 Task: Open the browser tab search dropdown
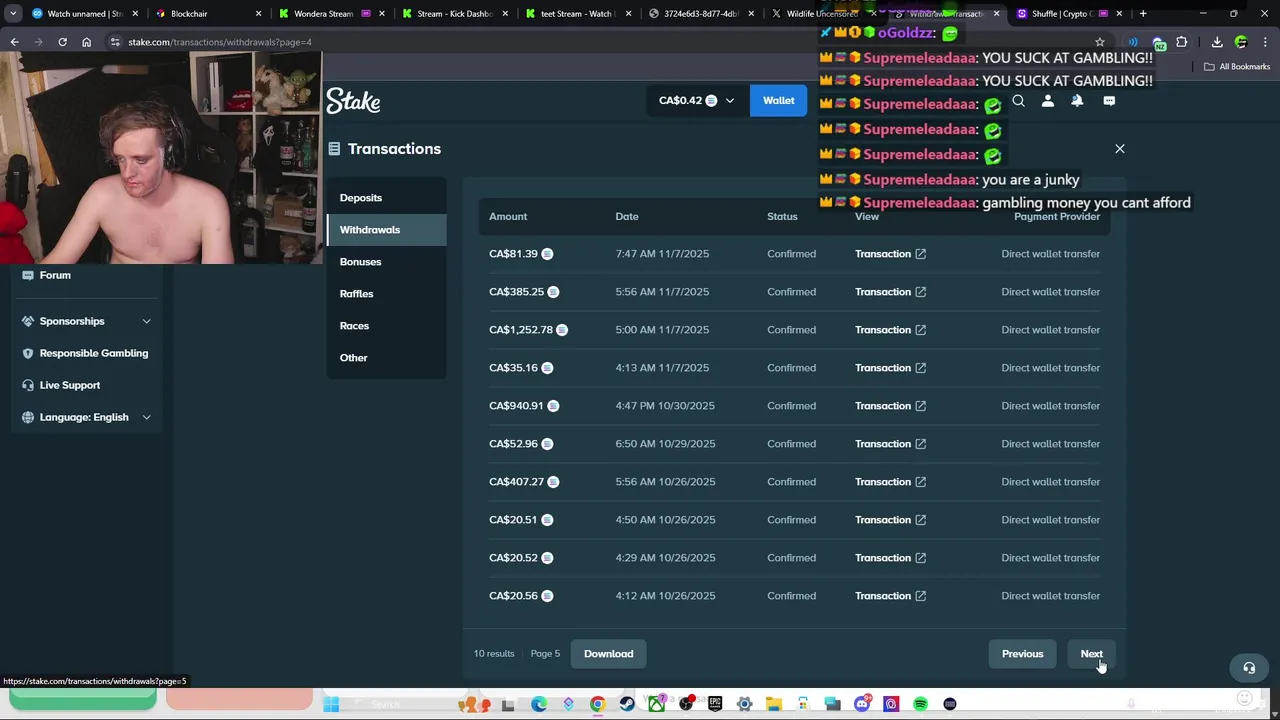(x=13, y=14)
